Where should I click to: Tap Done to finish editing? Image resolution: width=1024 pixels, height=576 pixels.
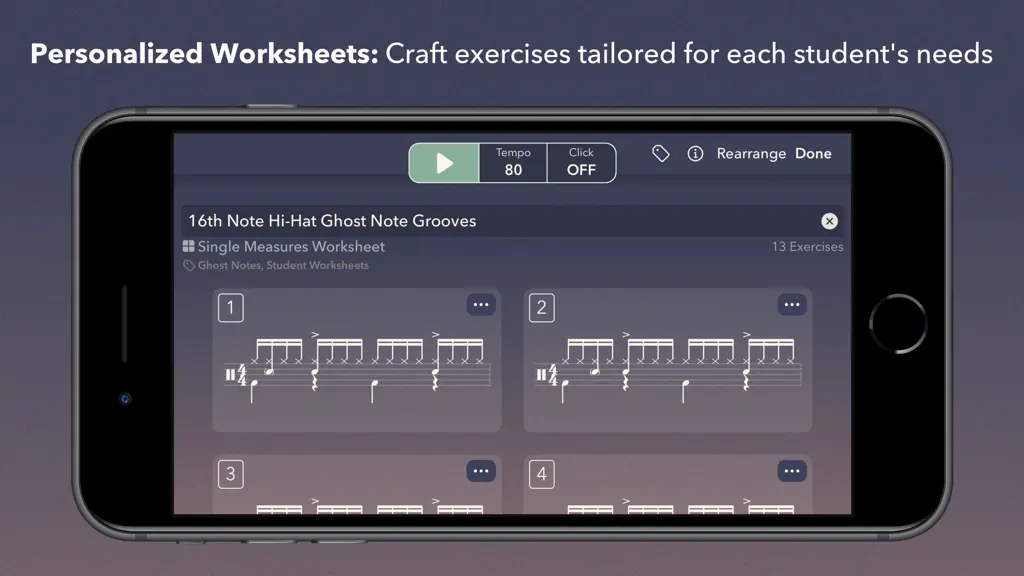tap(813, 153)
